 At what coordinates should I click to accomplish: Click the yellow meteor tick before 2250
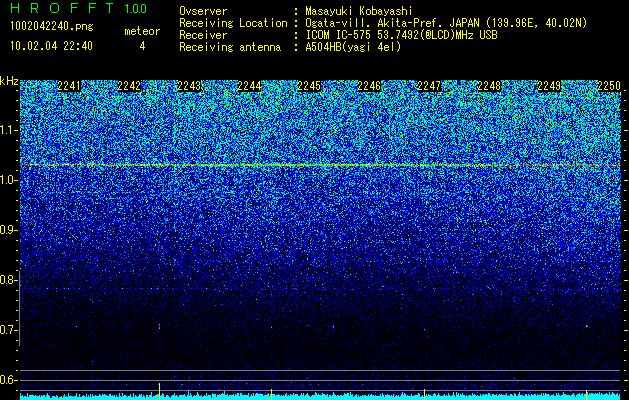(x=586, y=394)
